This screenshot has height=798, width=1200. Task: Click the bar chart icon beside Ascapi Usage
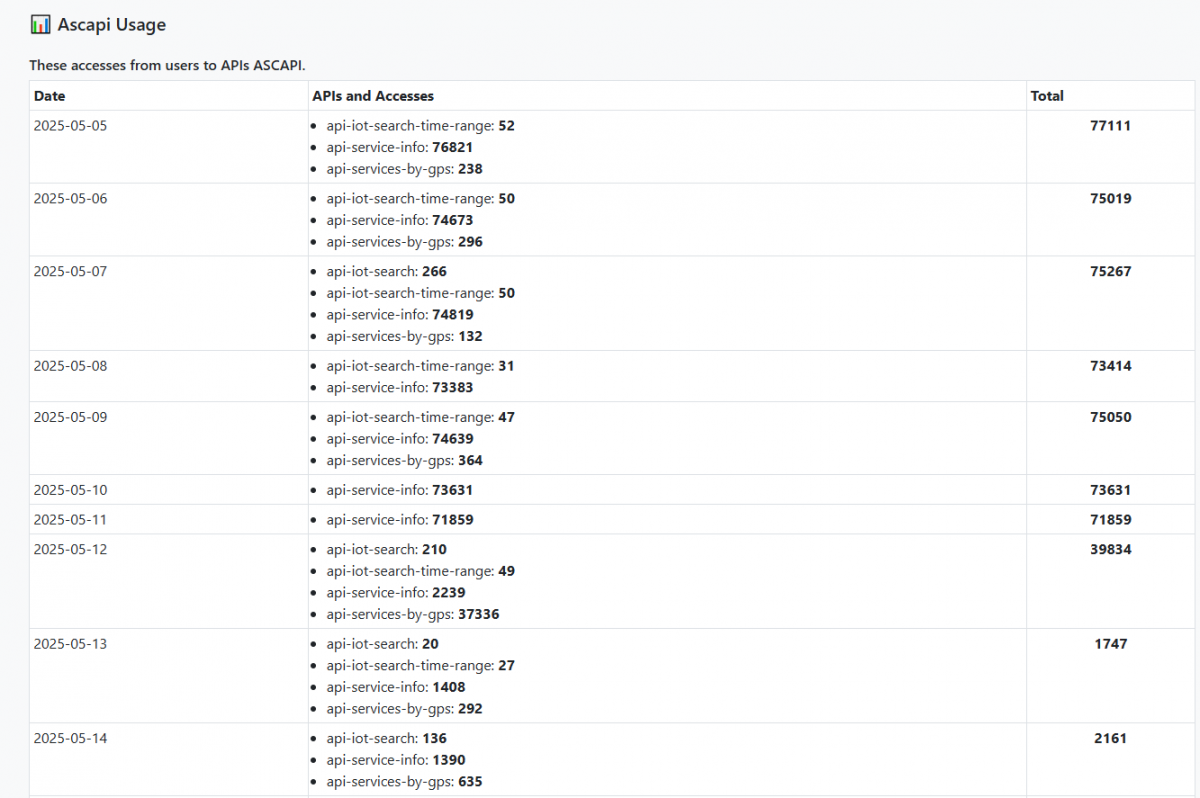tap(40, 25)
